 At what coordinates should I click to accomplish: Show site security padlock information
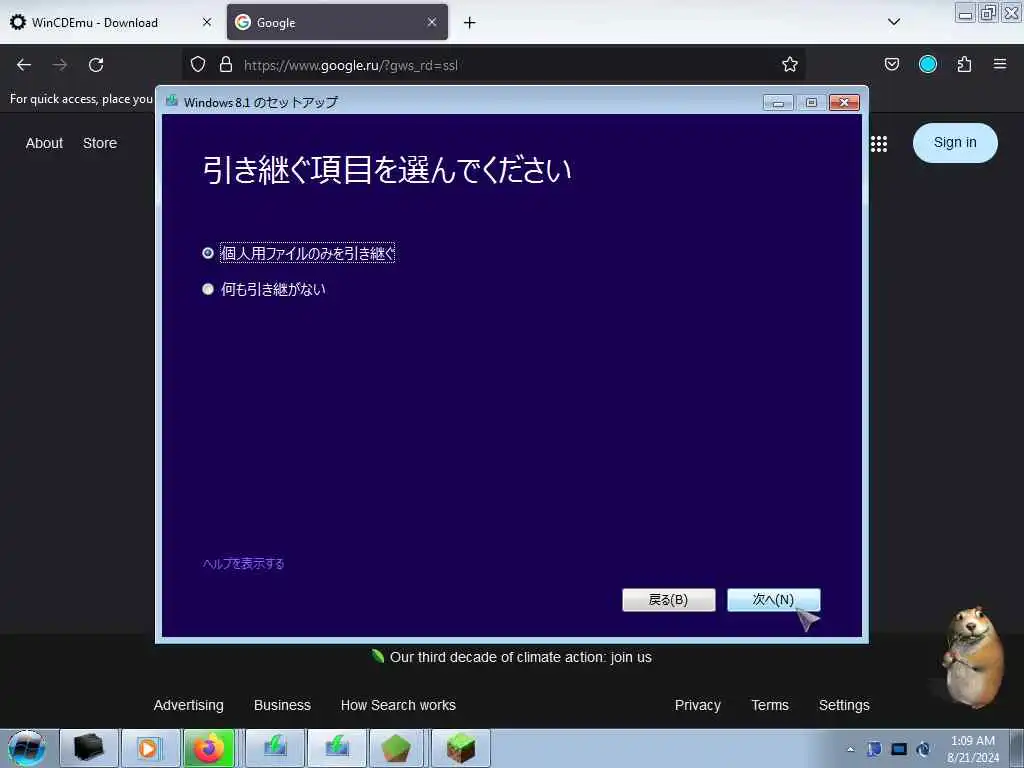coord(226,65)
